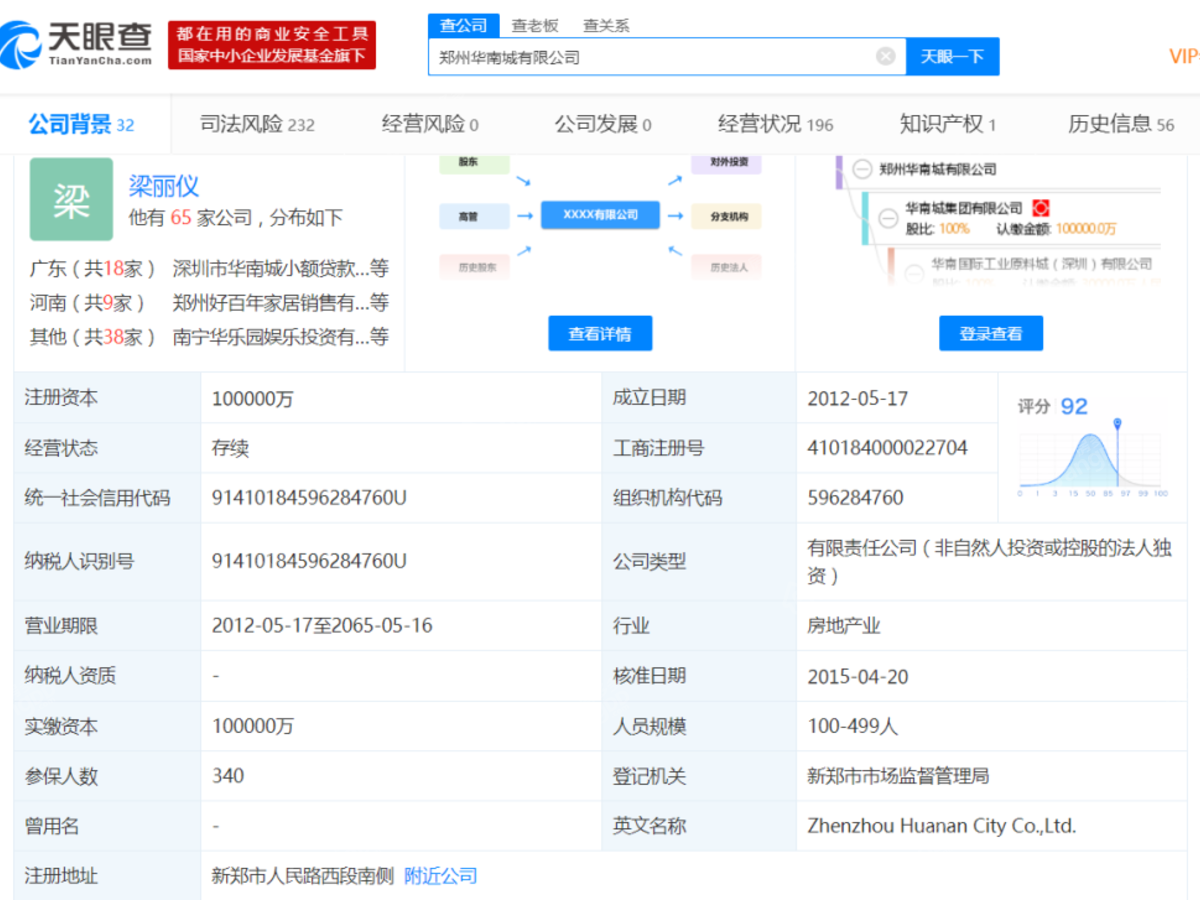Click 郑州华南城有限公司 in equity tree
The width and height of the screenshot is (1200, 900).
pyautogui.click(x=938, y=169)
